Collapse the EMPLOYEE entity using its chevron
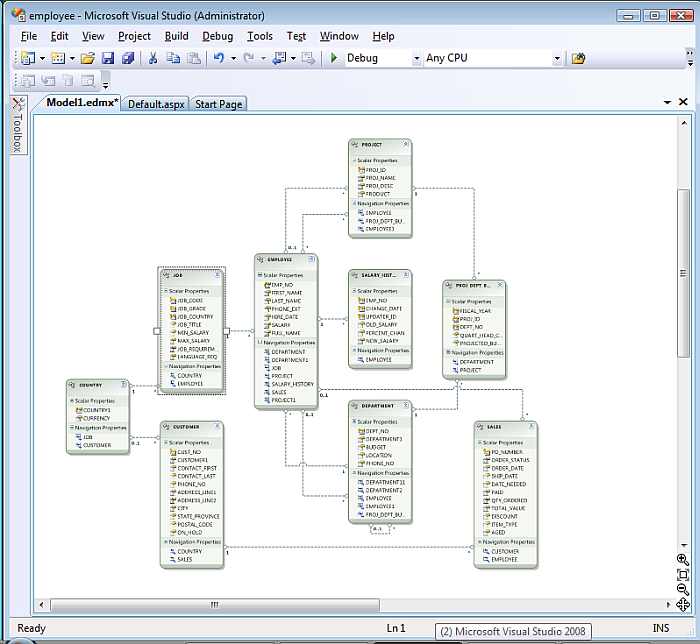Image resolution: width=700 pixels, height=644 pixels. tap(312, 259)
